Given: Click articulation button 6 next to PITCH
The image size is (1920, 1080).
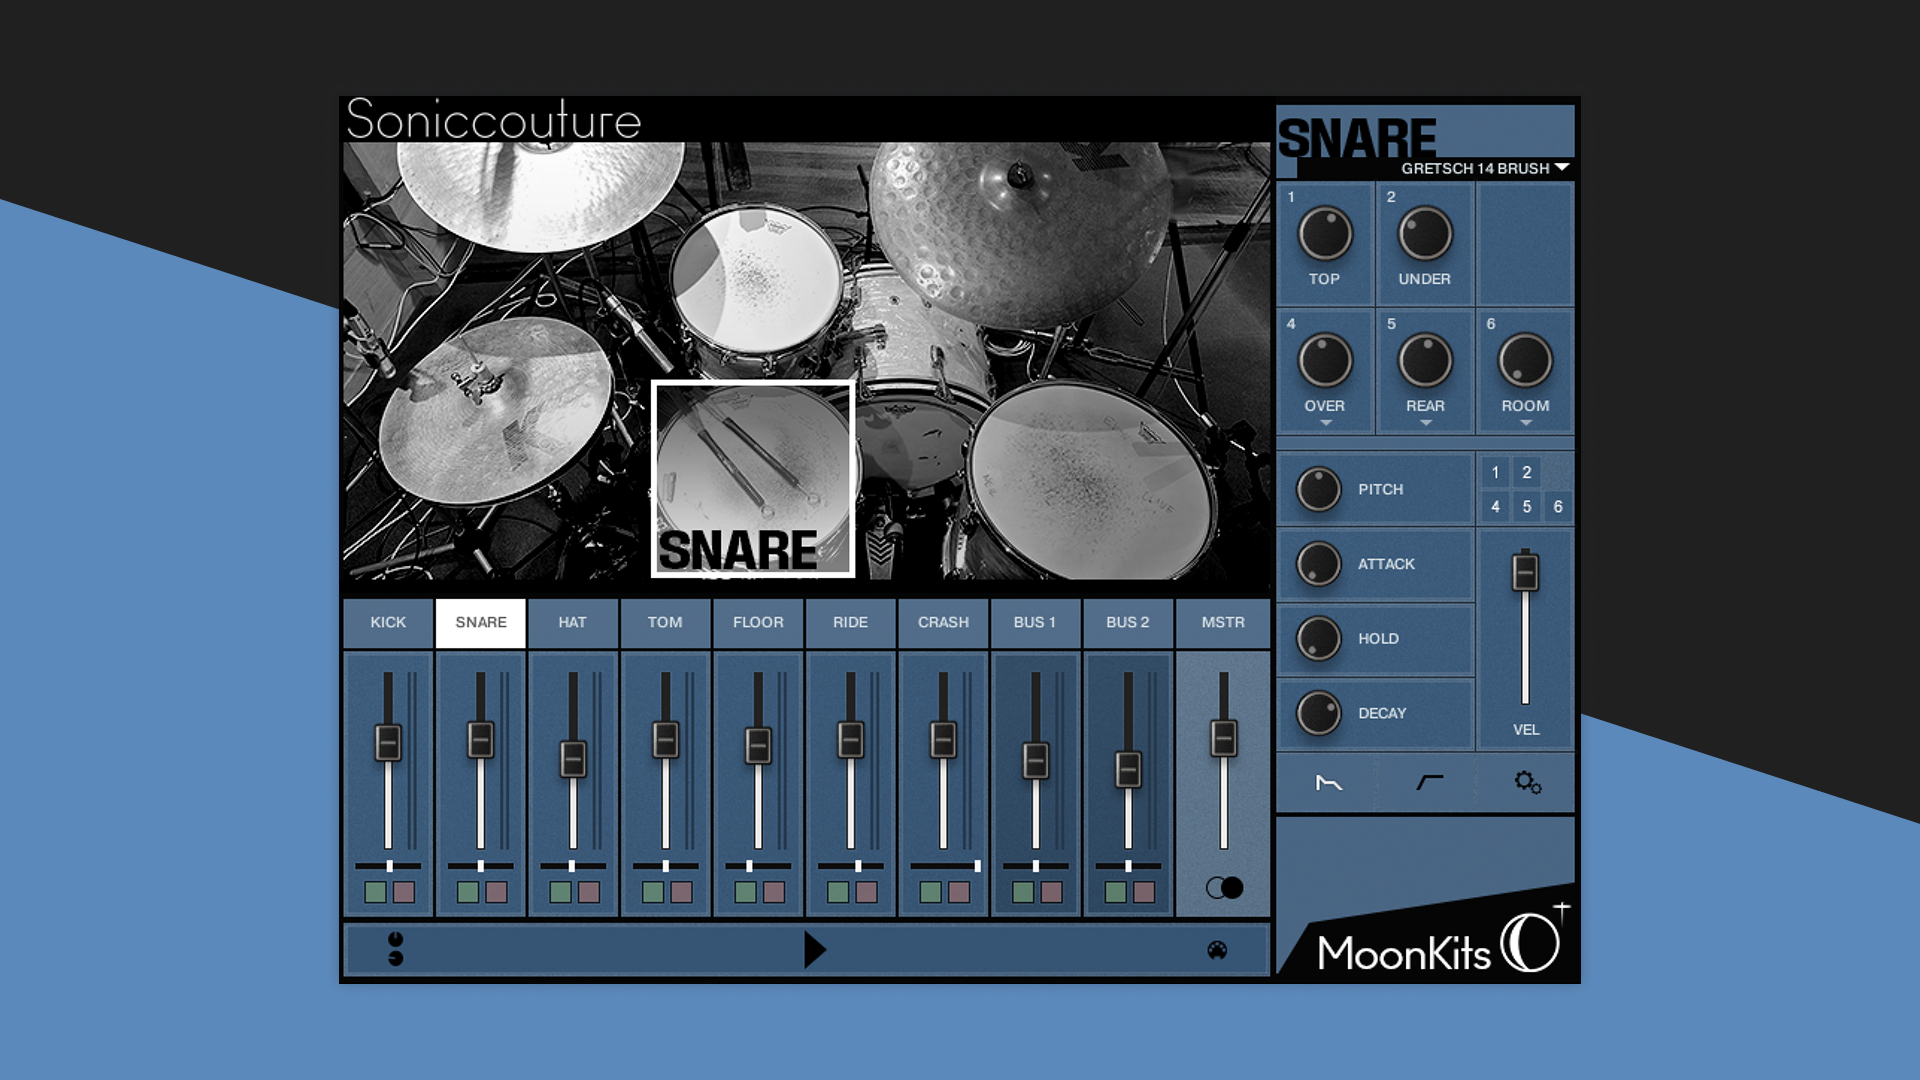Looking at the screenshot, I should 1557,507.
